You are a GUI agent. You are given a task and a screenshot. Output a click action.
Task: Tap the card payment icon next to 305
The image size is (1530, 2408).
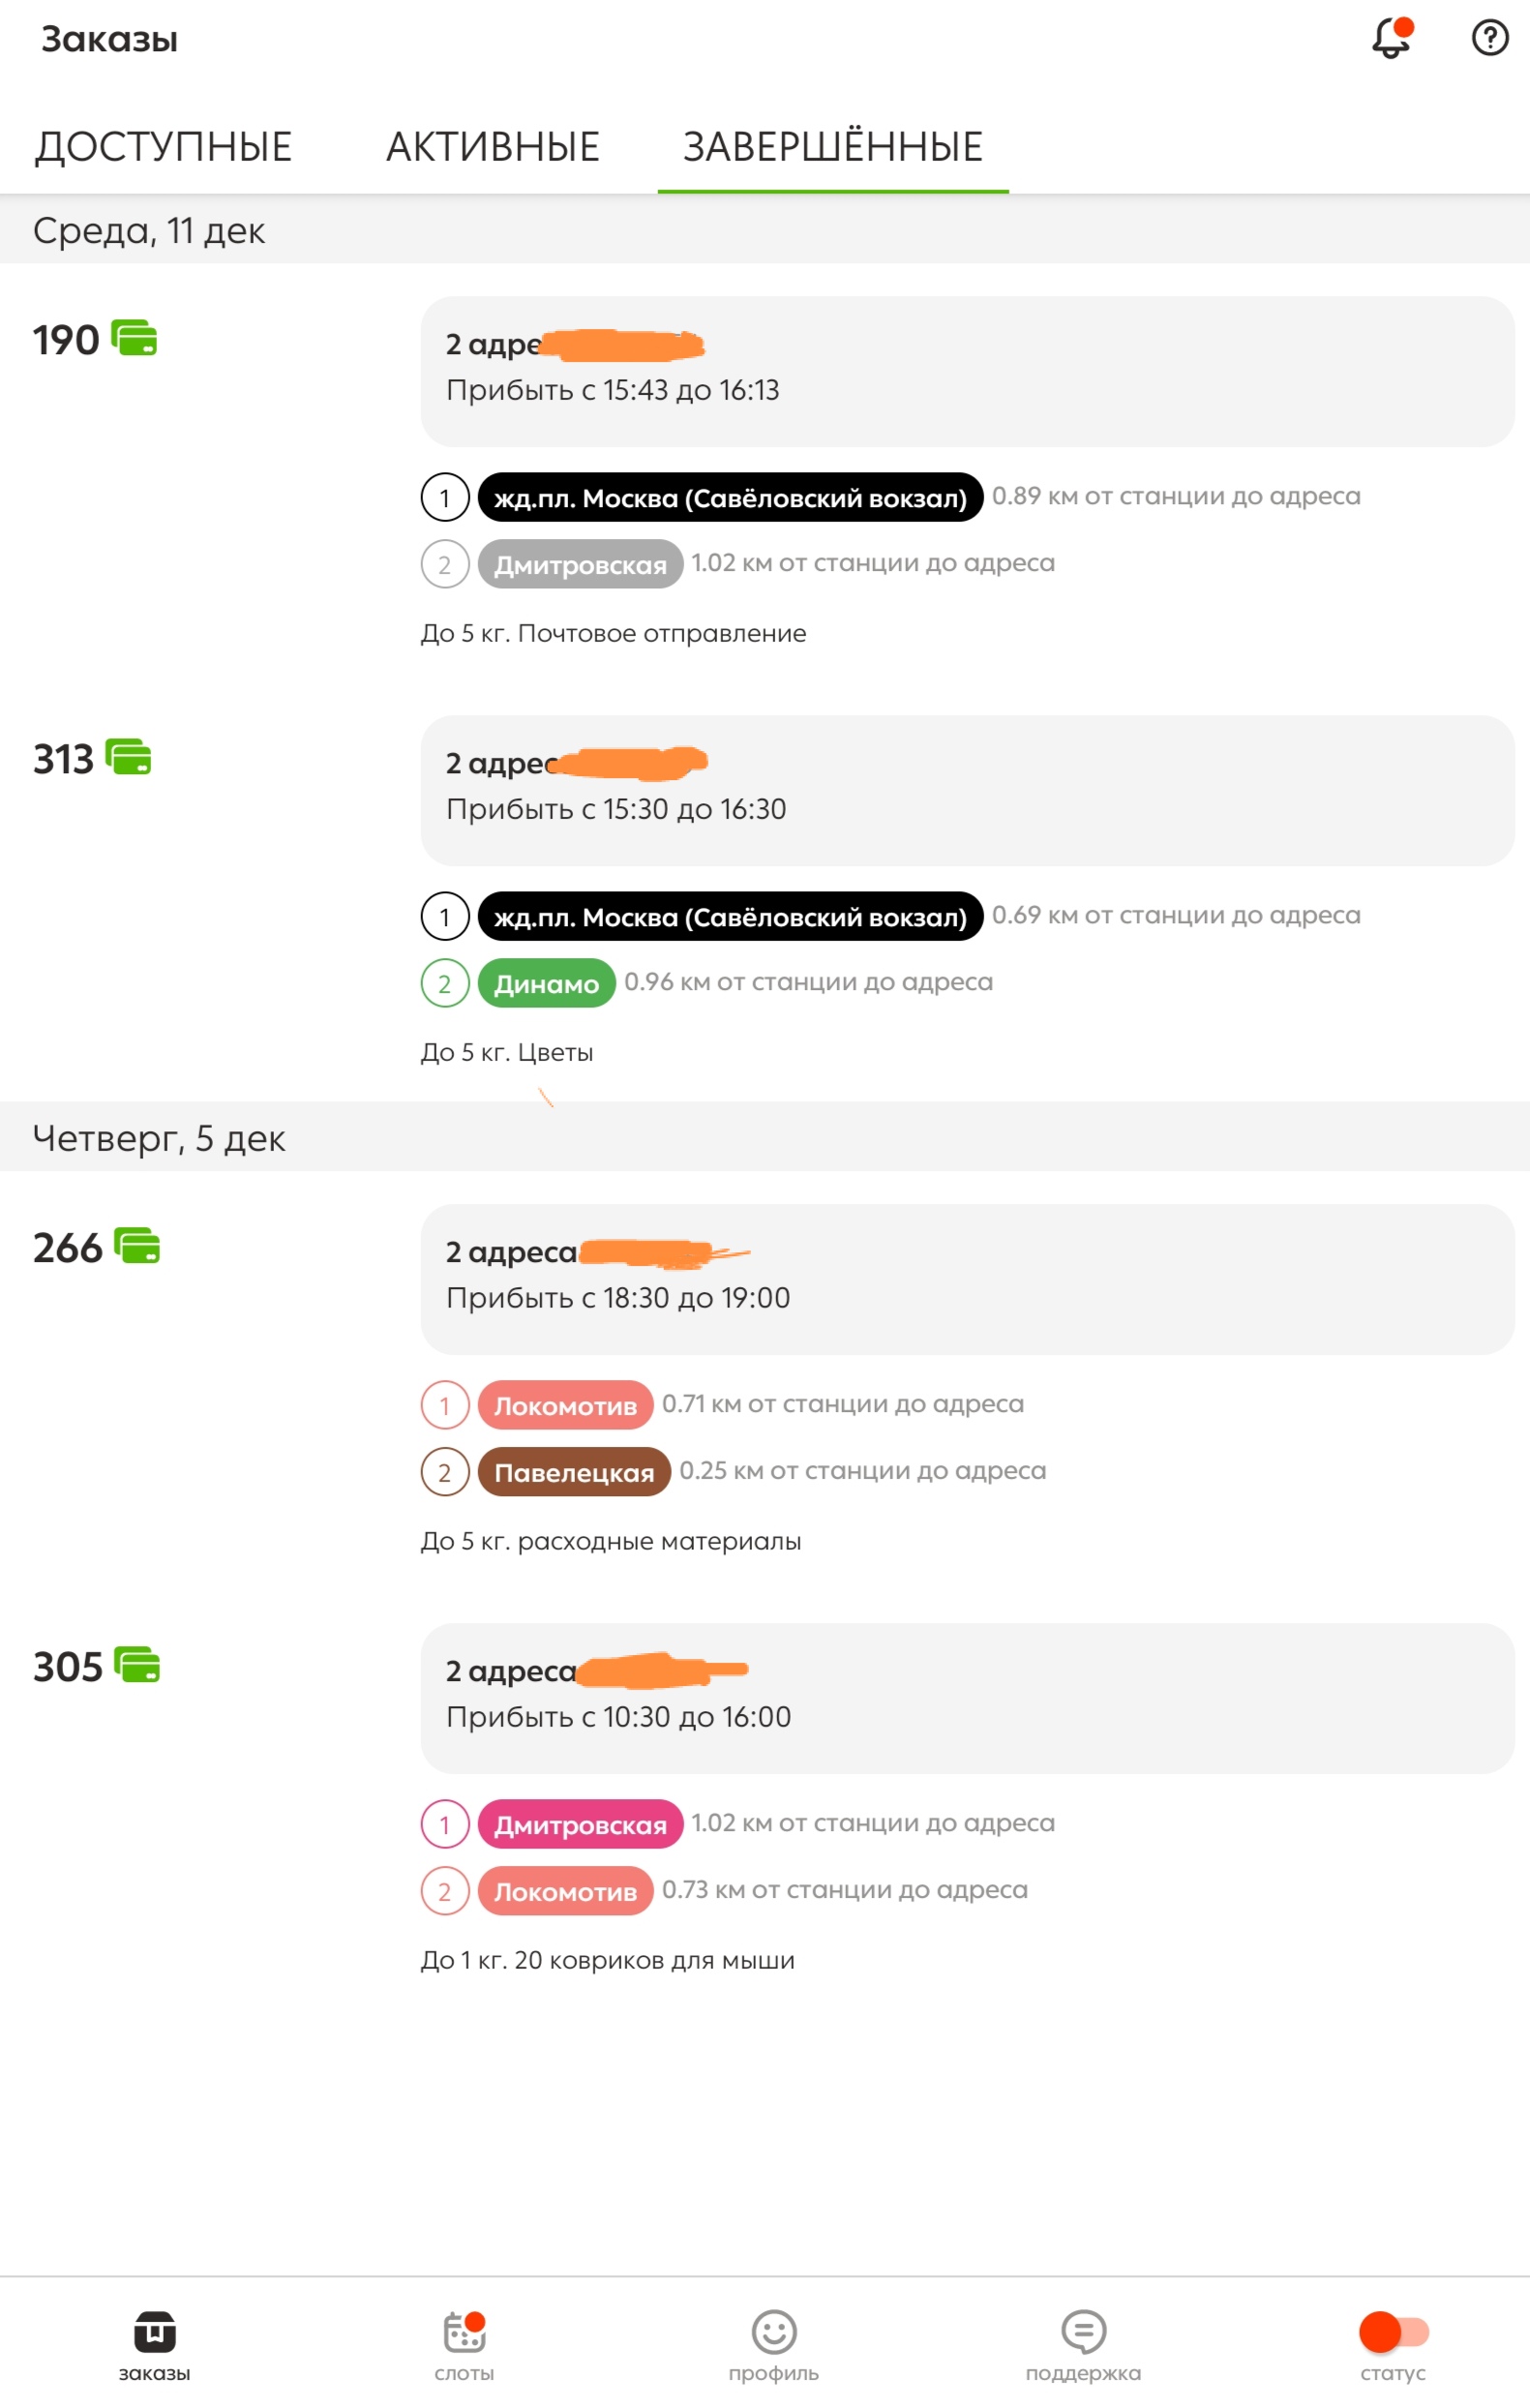137,1665
